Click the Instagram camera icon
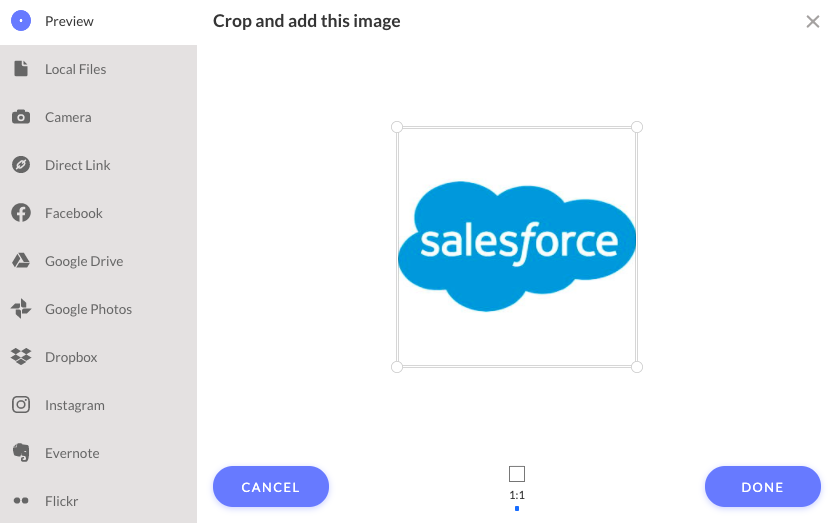The height and width of the screenshot is (523, 835). [x=21, y=405]
